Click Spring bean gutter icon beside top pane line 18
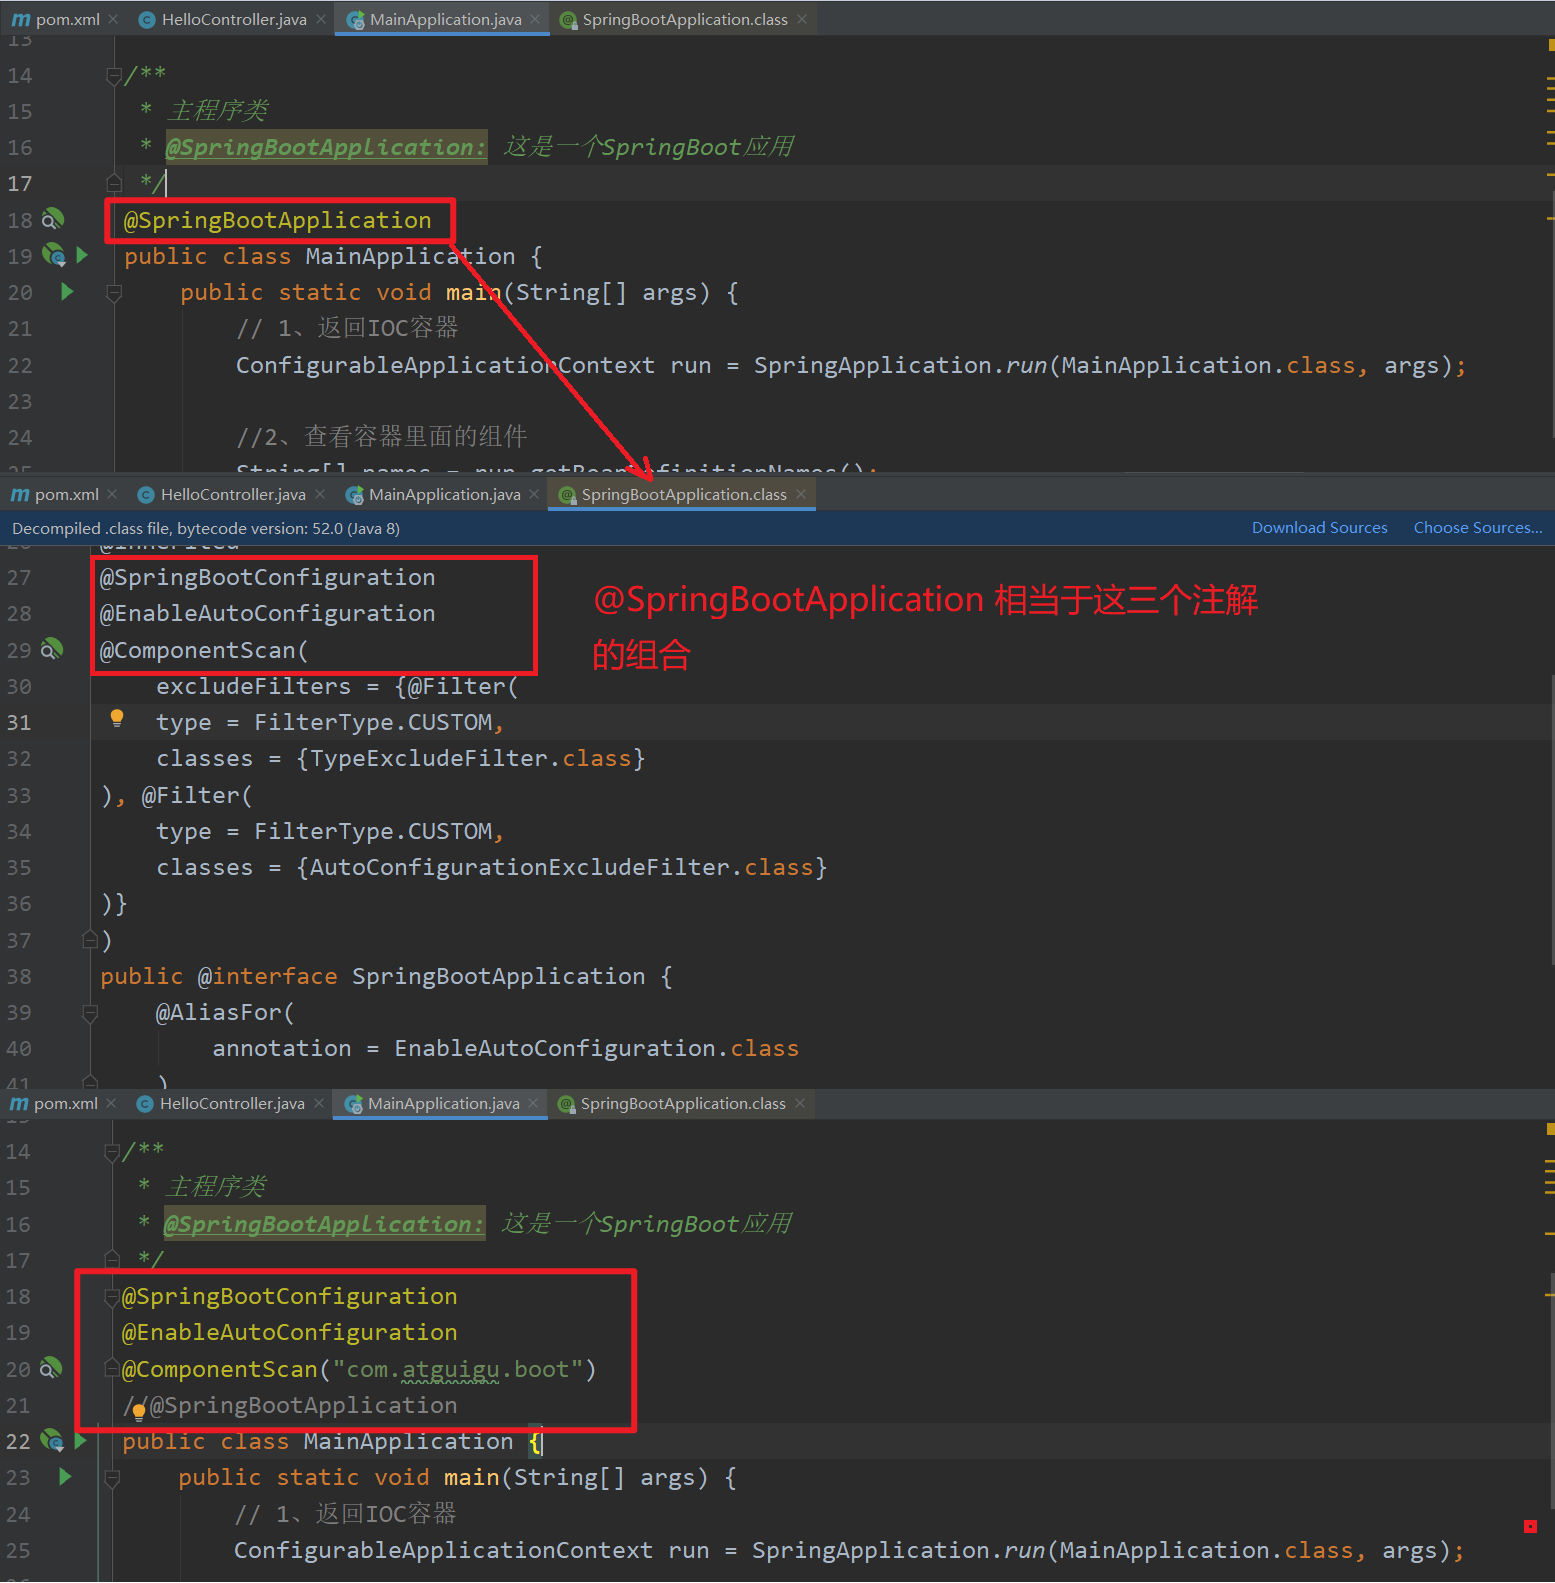This screenshot has height=1583, width=1555. tap(53, 219)
